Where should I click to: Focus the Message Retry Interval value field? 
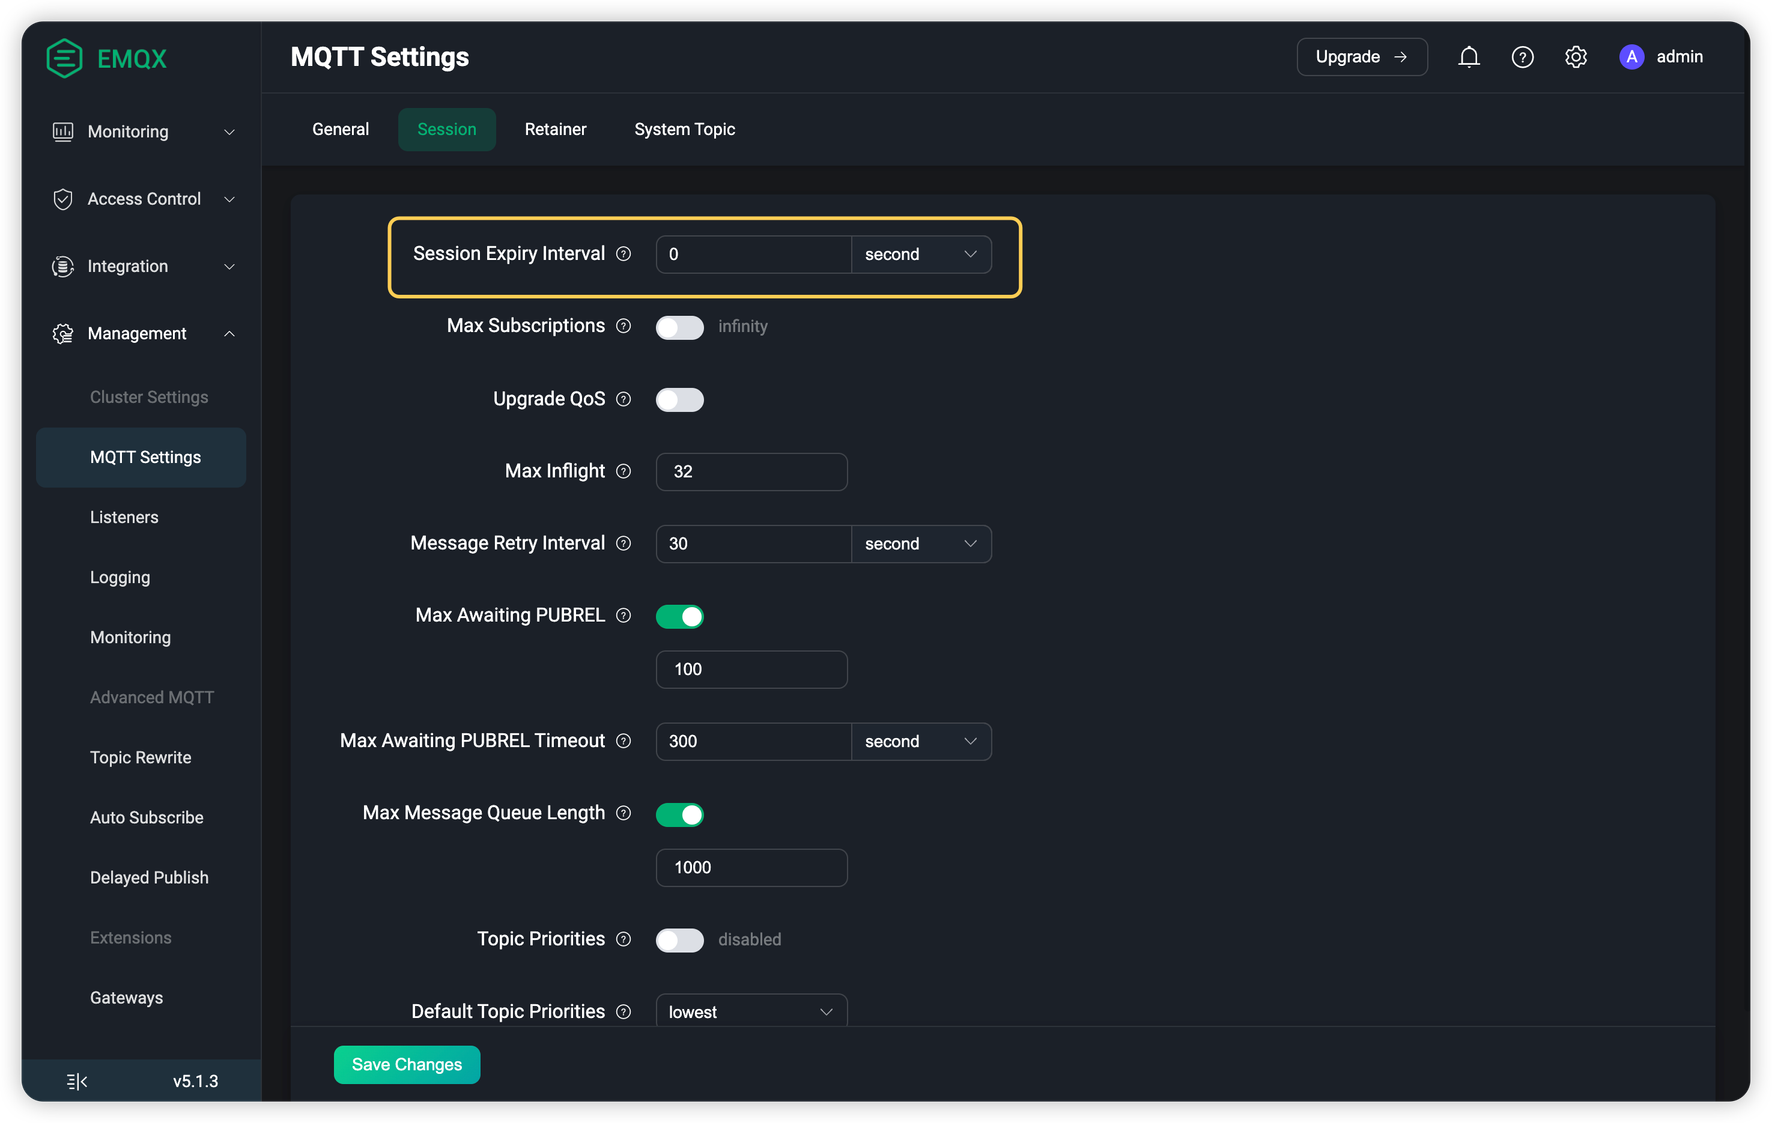[x=753, y=544]
